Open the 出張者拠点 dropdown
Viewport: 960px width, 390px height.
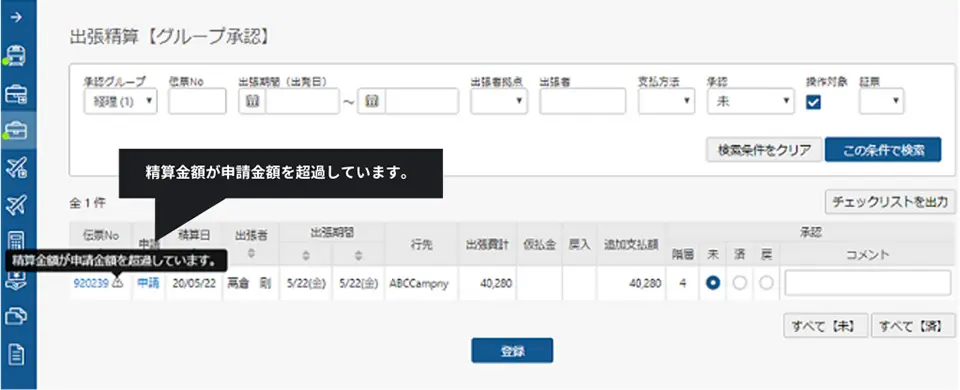[x=499, y=102]
